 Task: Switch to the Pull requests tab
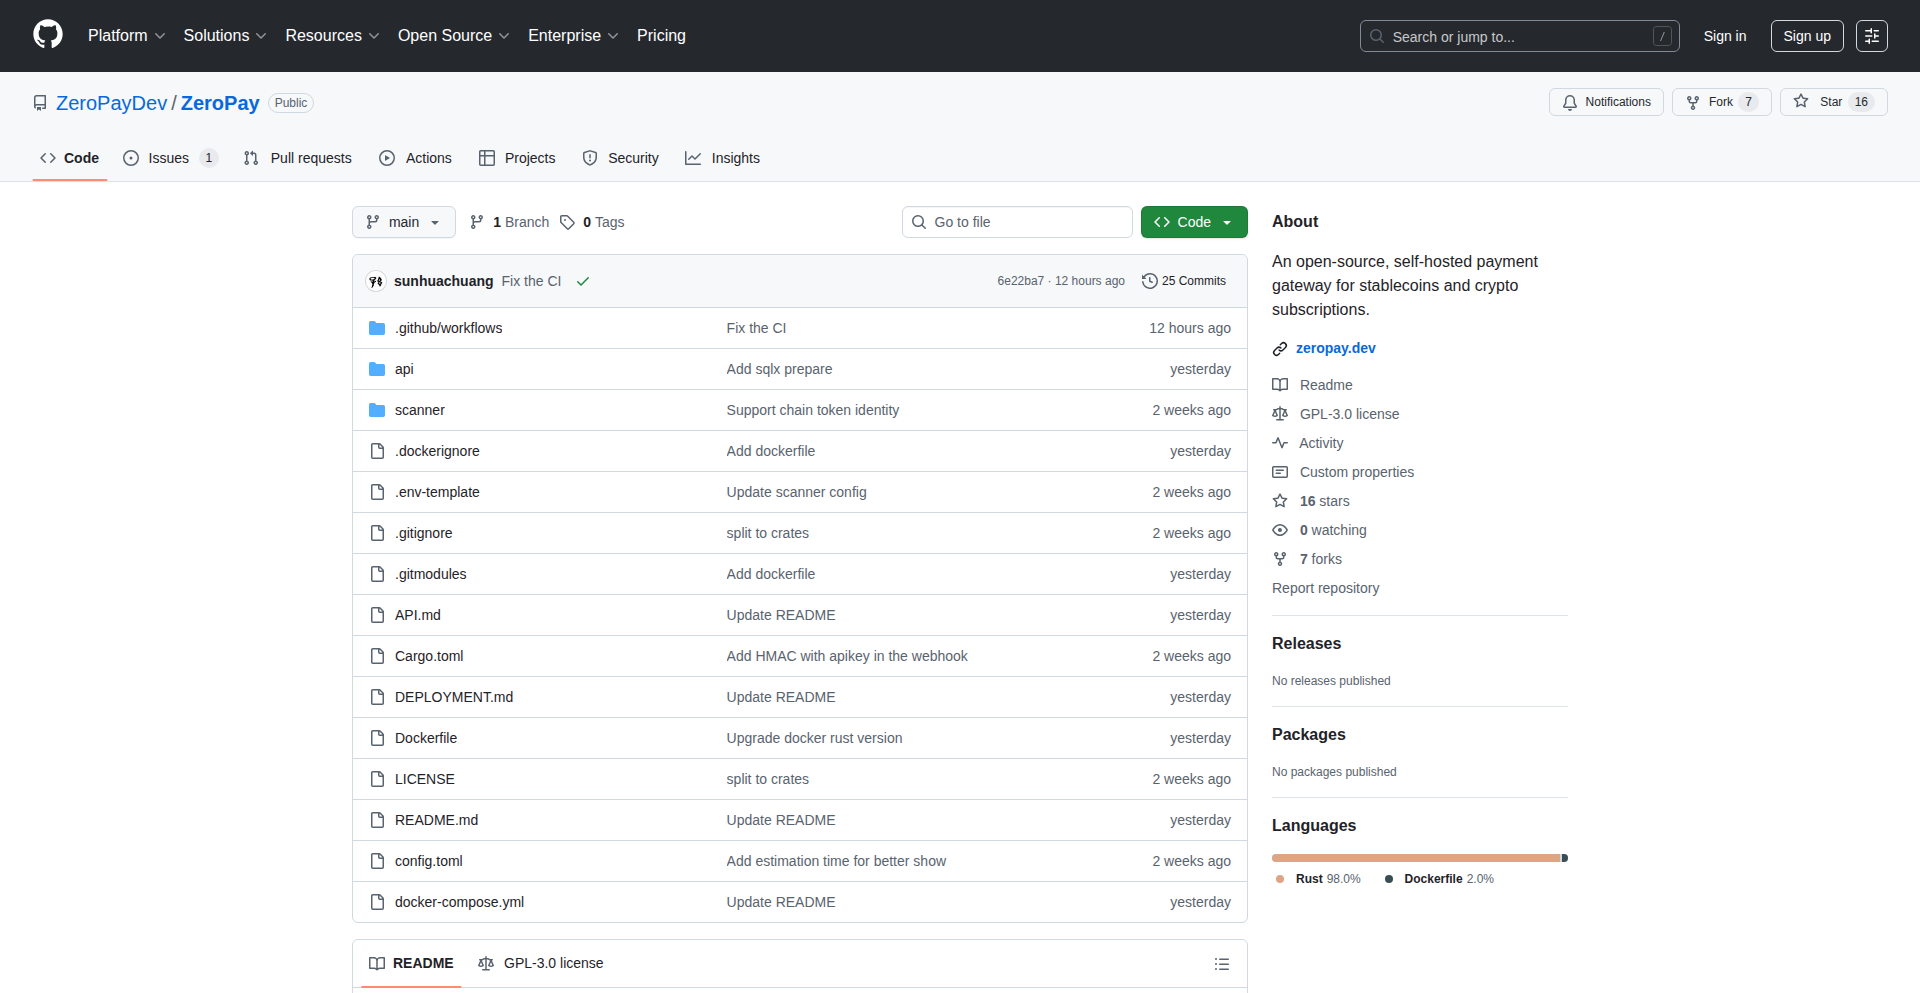coord(298,158)
